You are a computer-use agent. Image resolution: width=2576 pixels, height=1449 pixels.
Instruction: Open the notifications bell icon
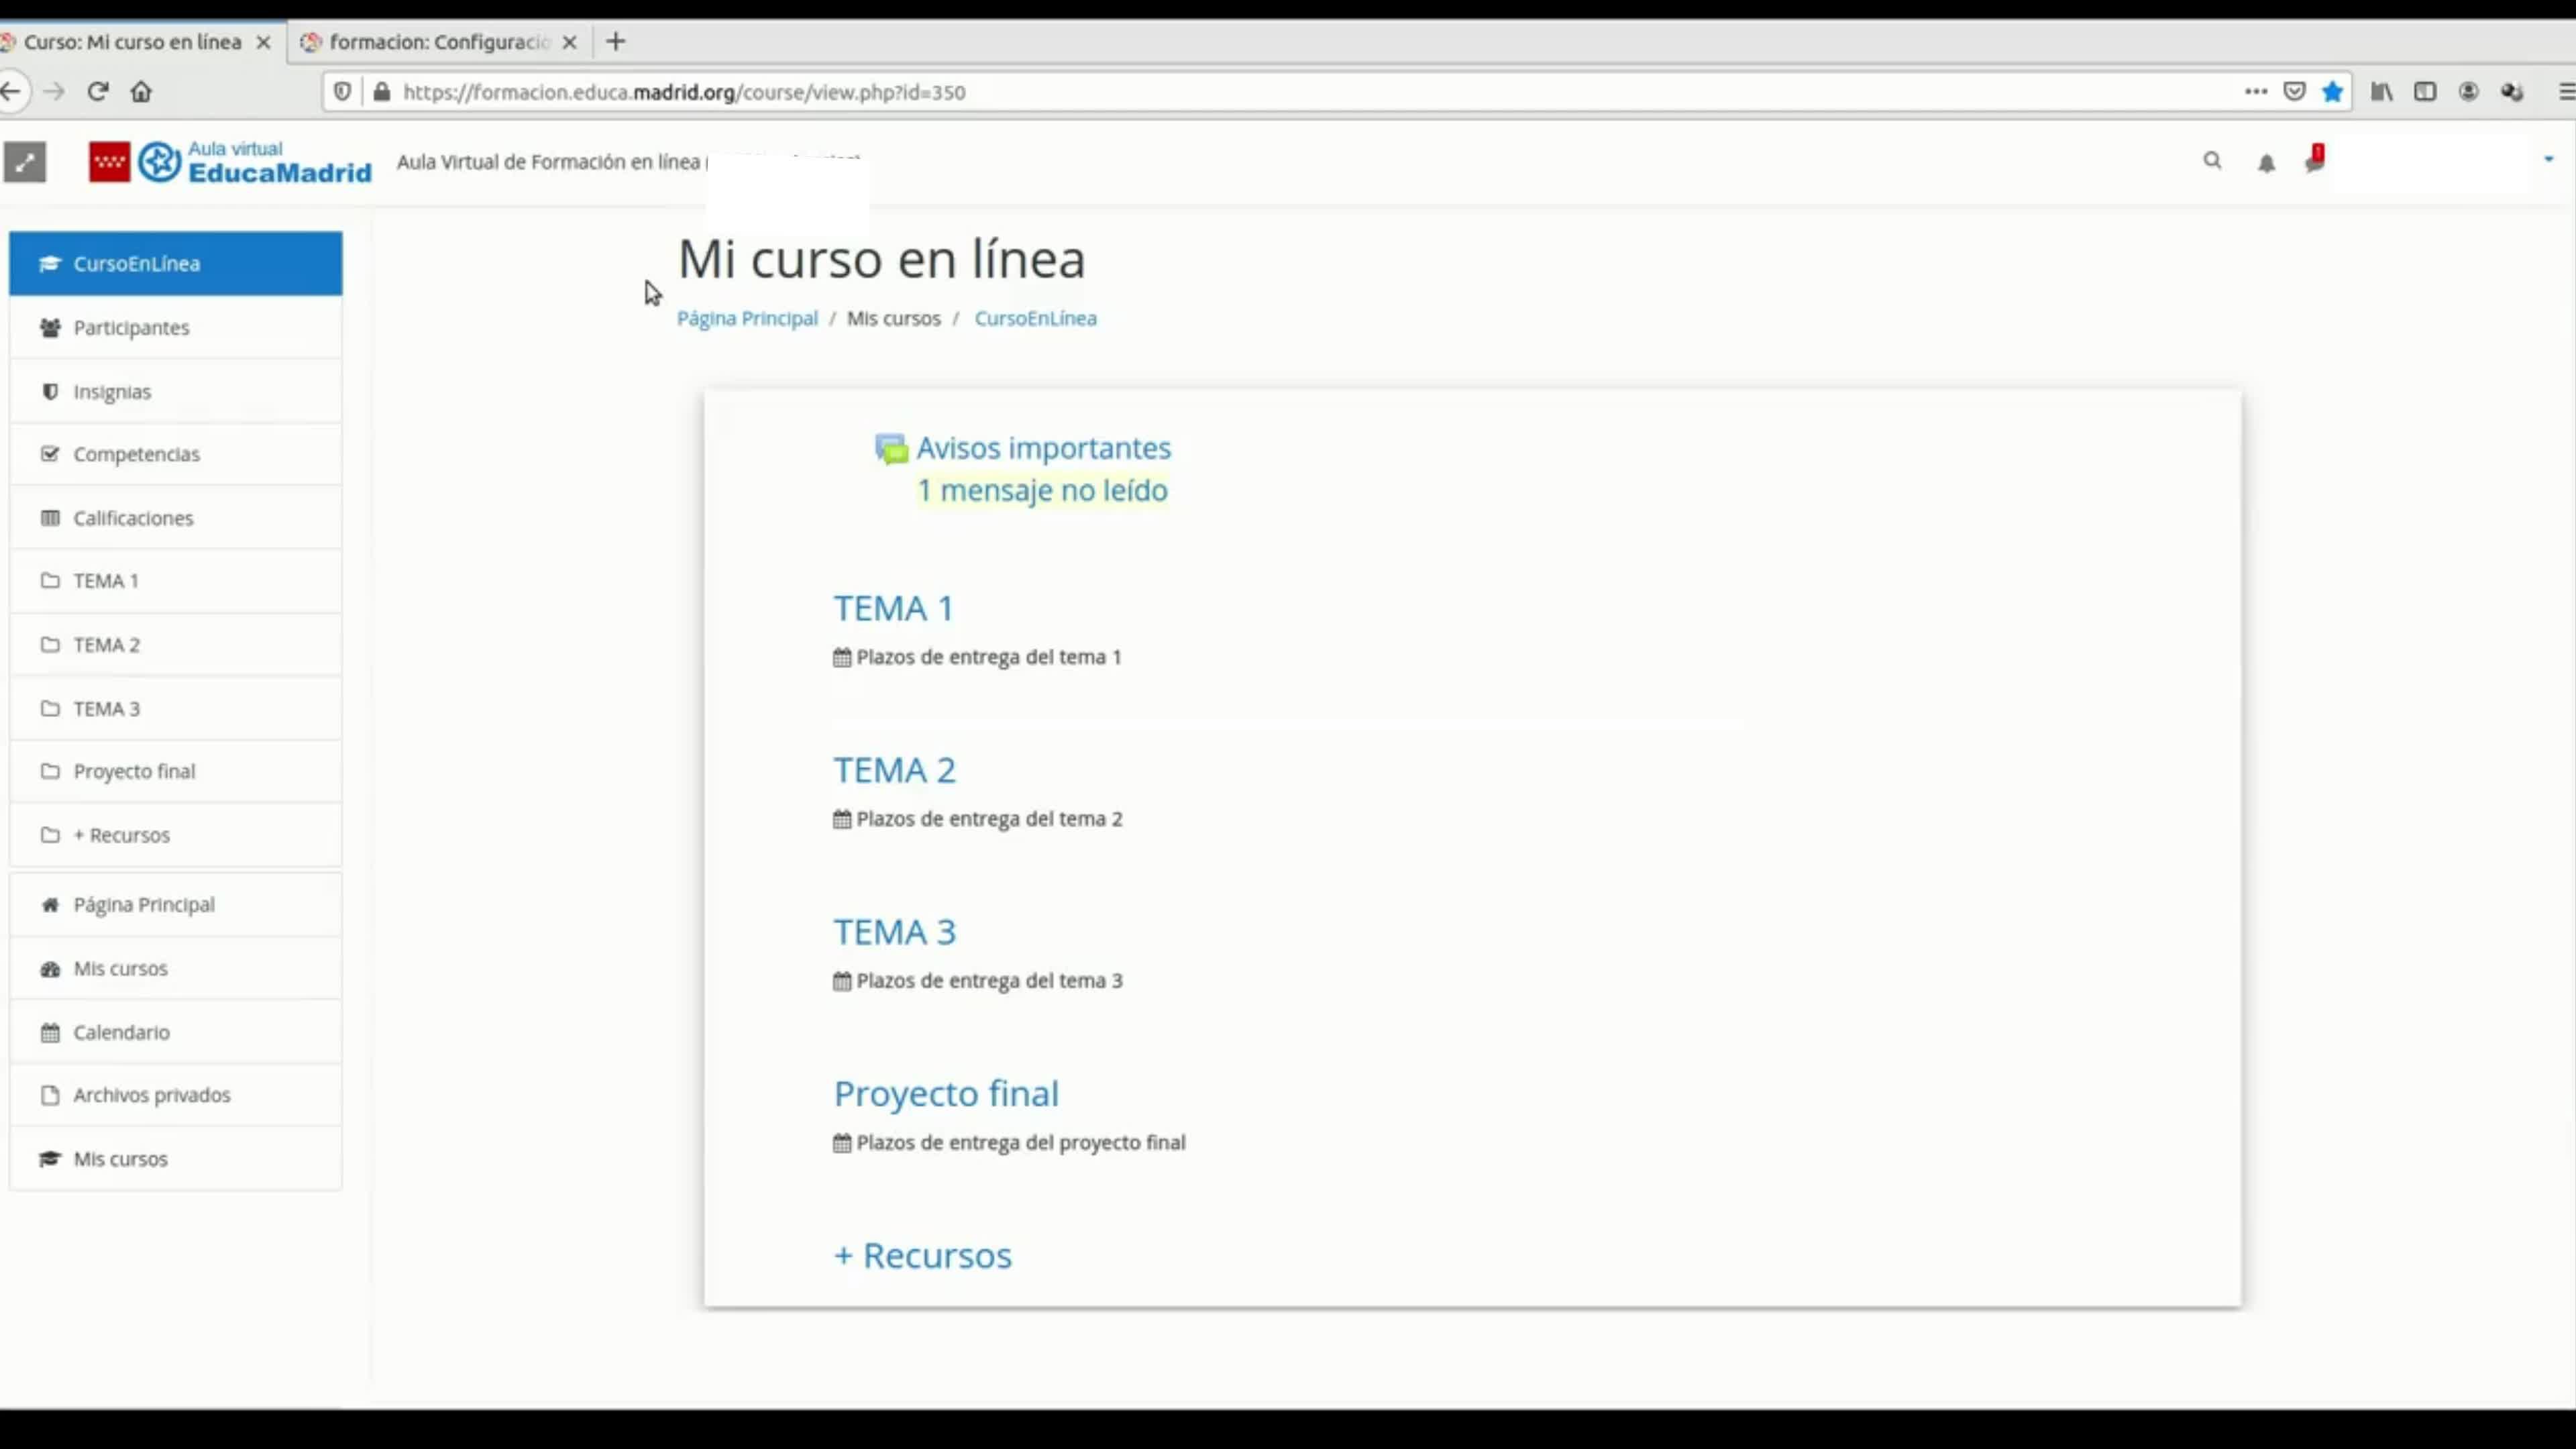pyautogui.click(x=2266, y=163)
